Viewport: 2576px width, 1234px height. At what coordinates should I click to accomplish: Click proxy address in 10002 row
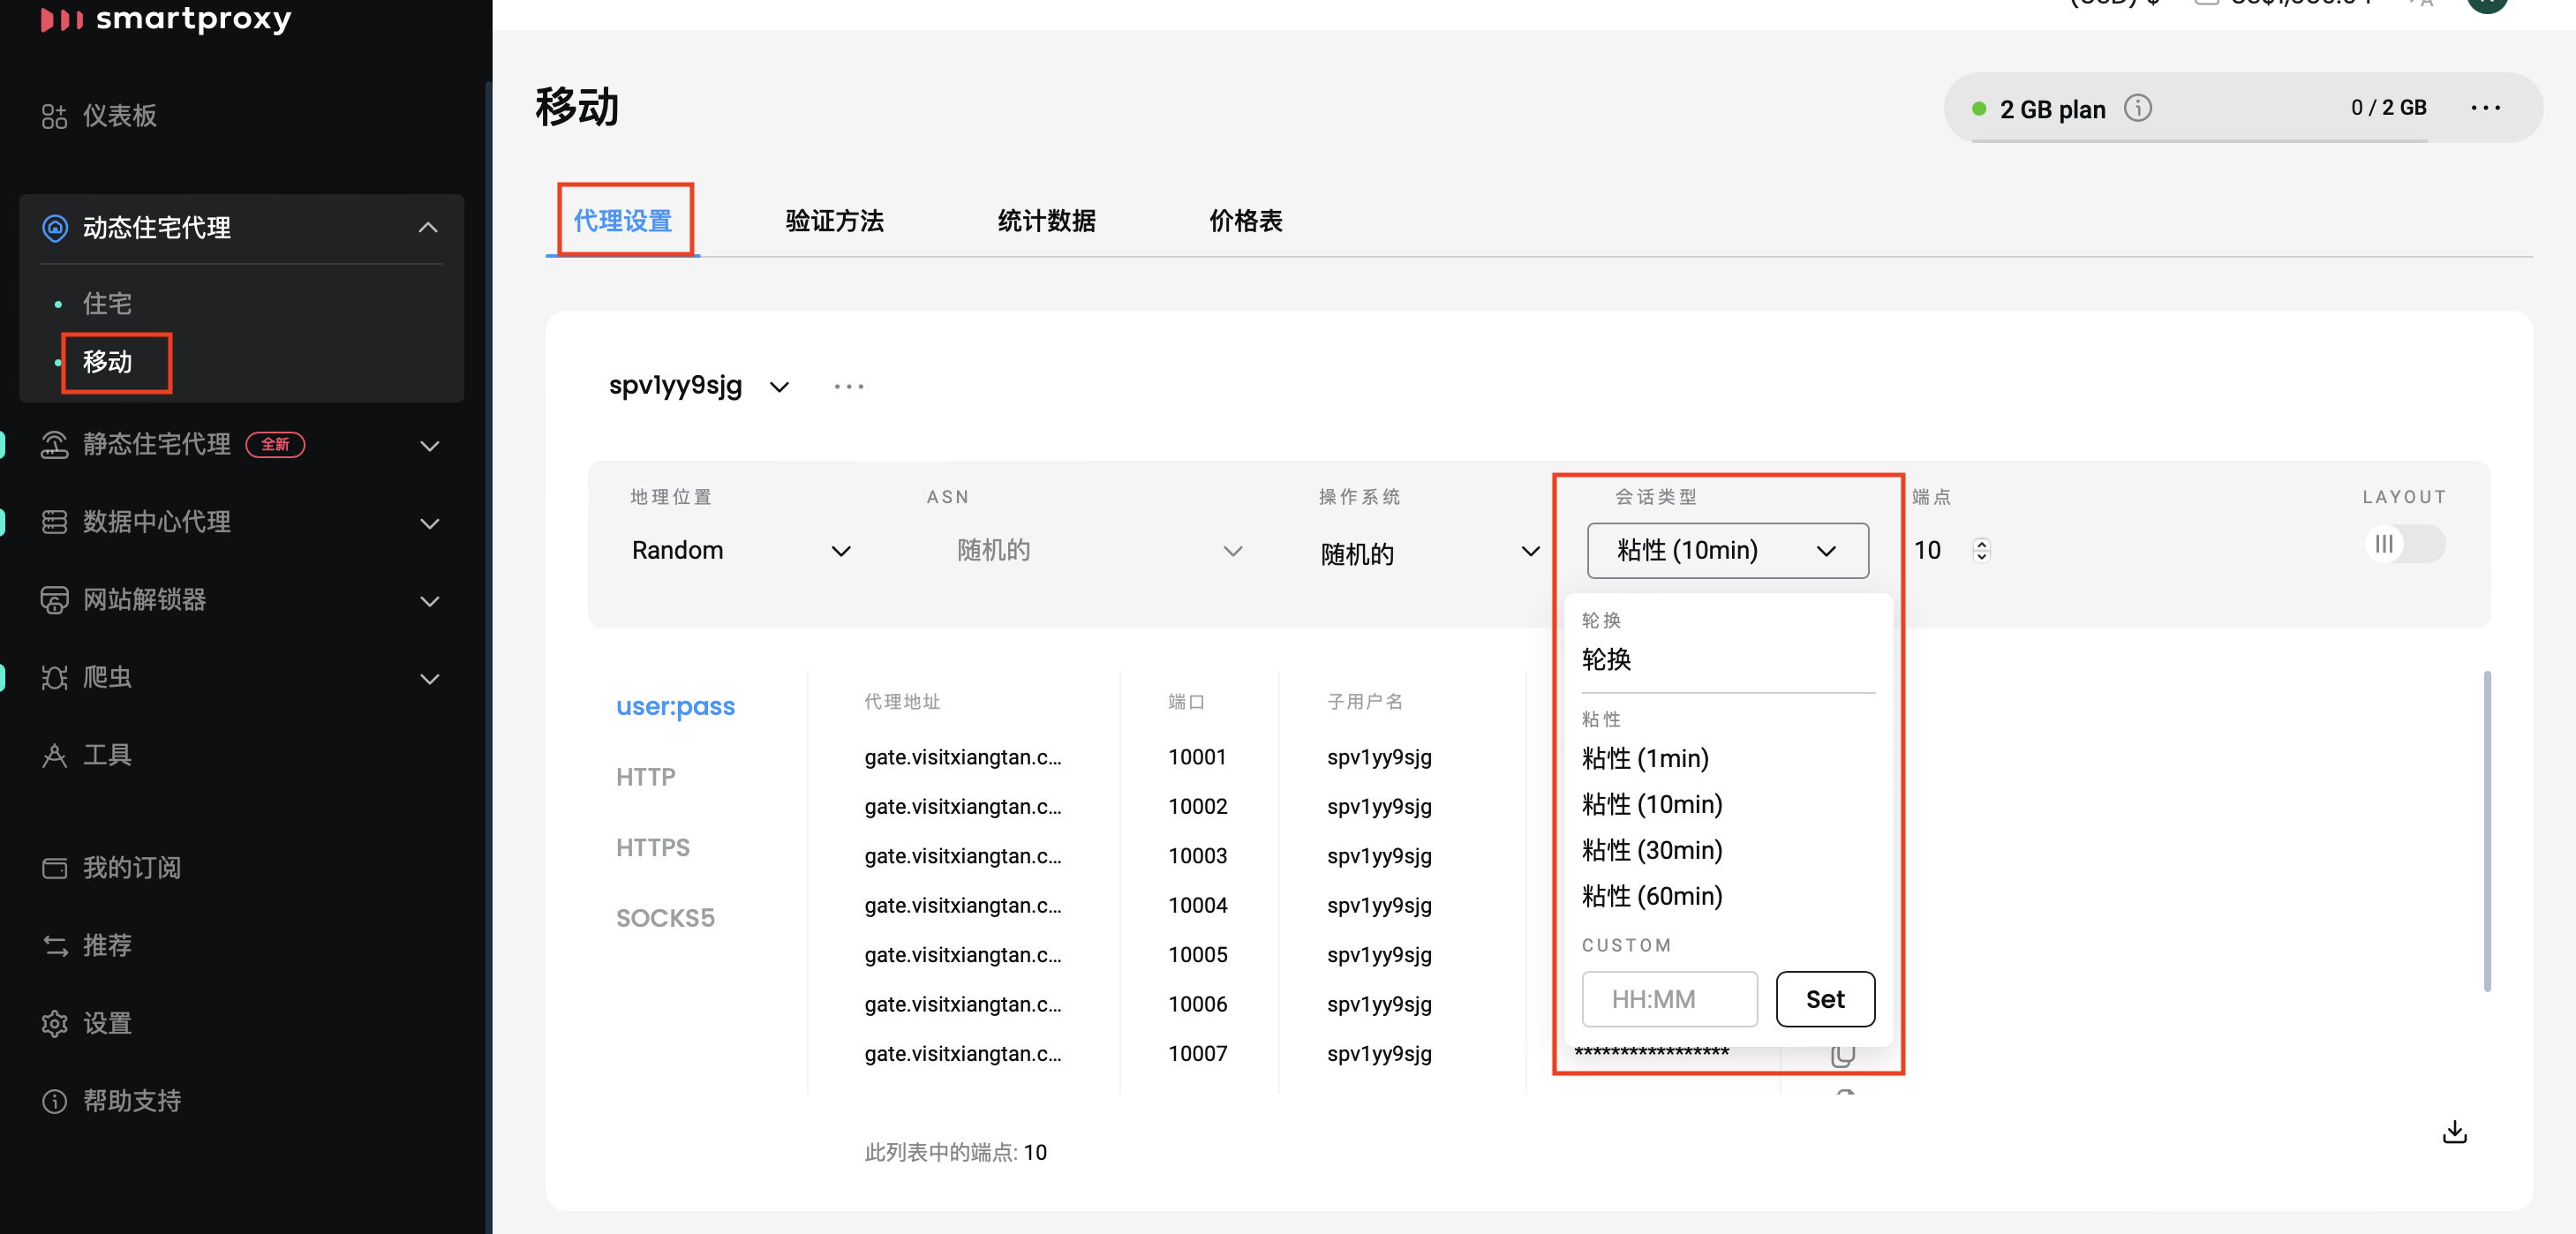pos(962,807)
